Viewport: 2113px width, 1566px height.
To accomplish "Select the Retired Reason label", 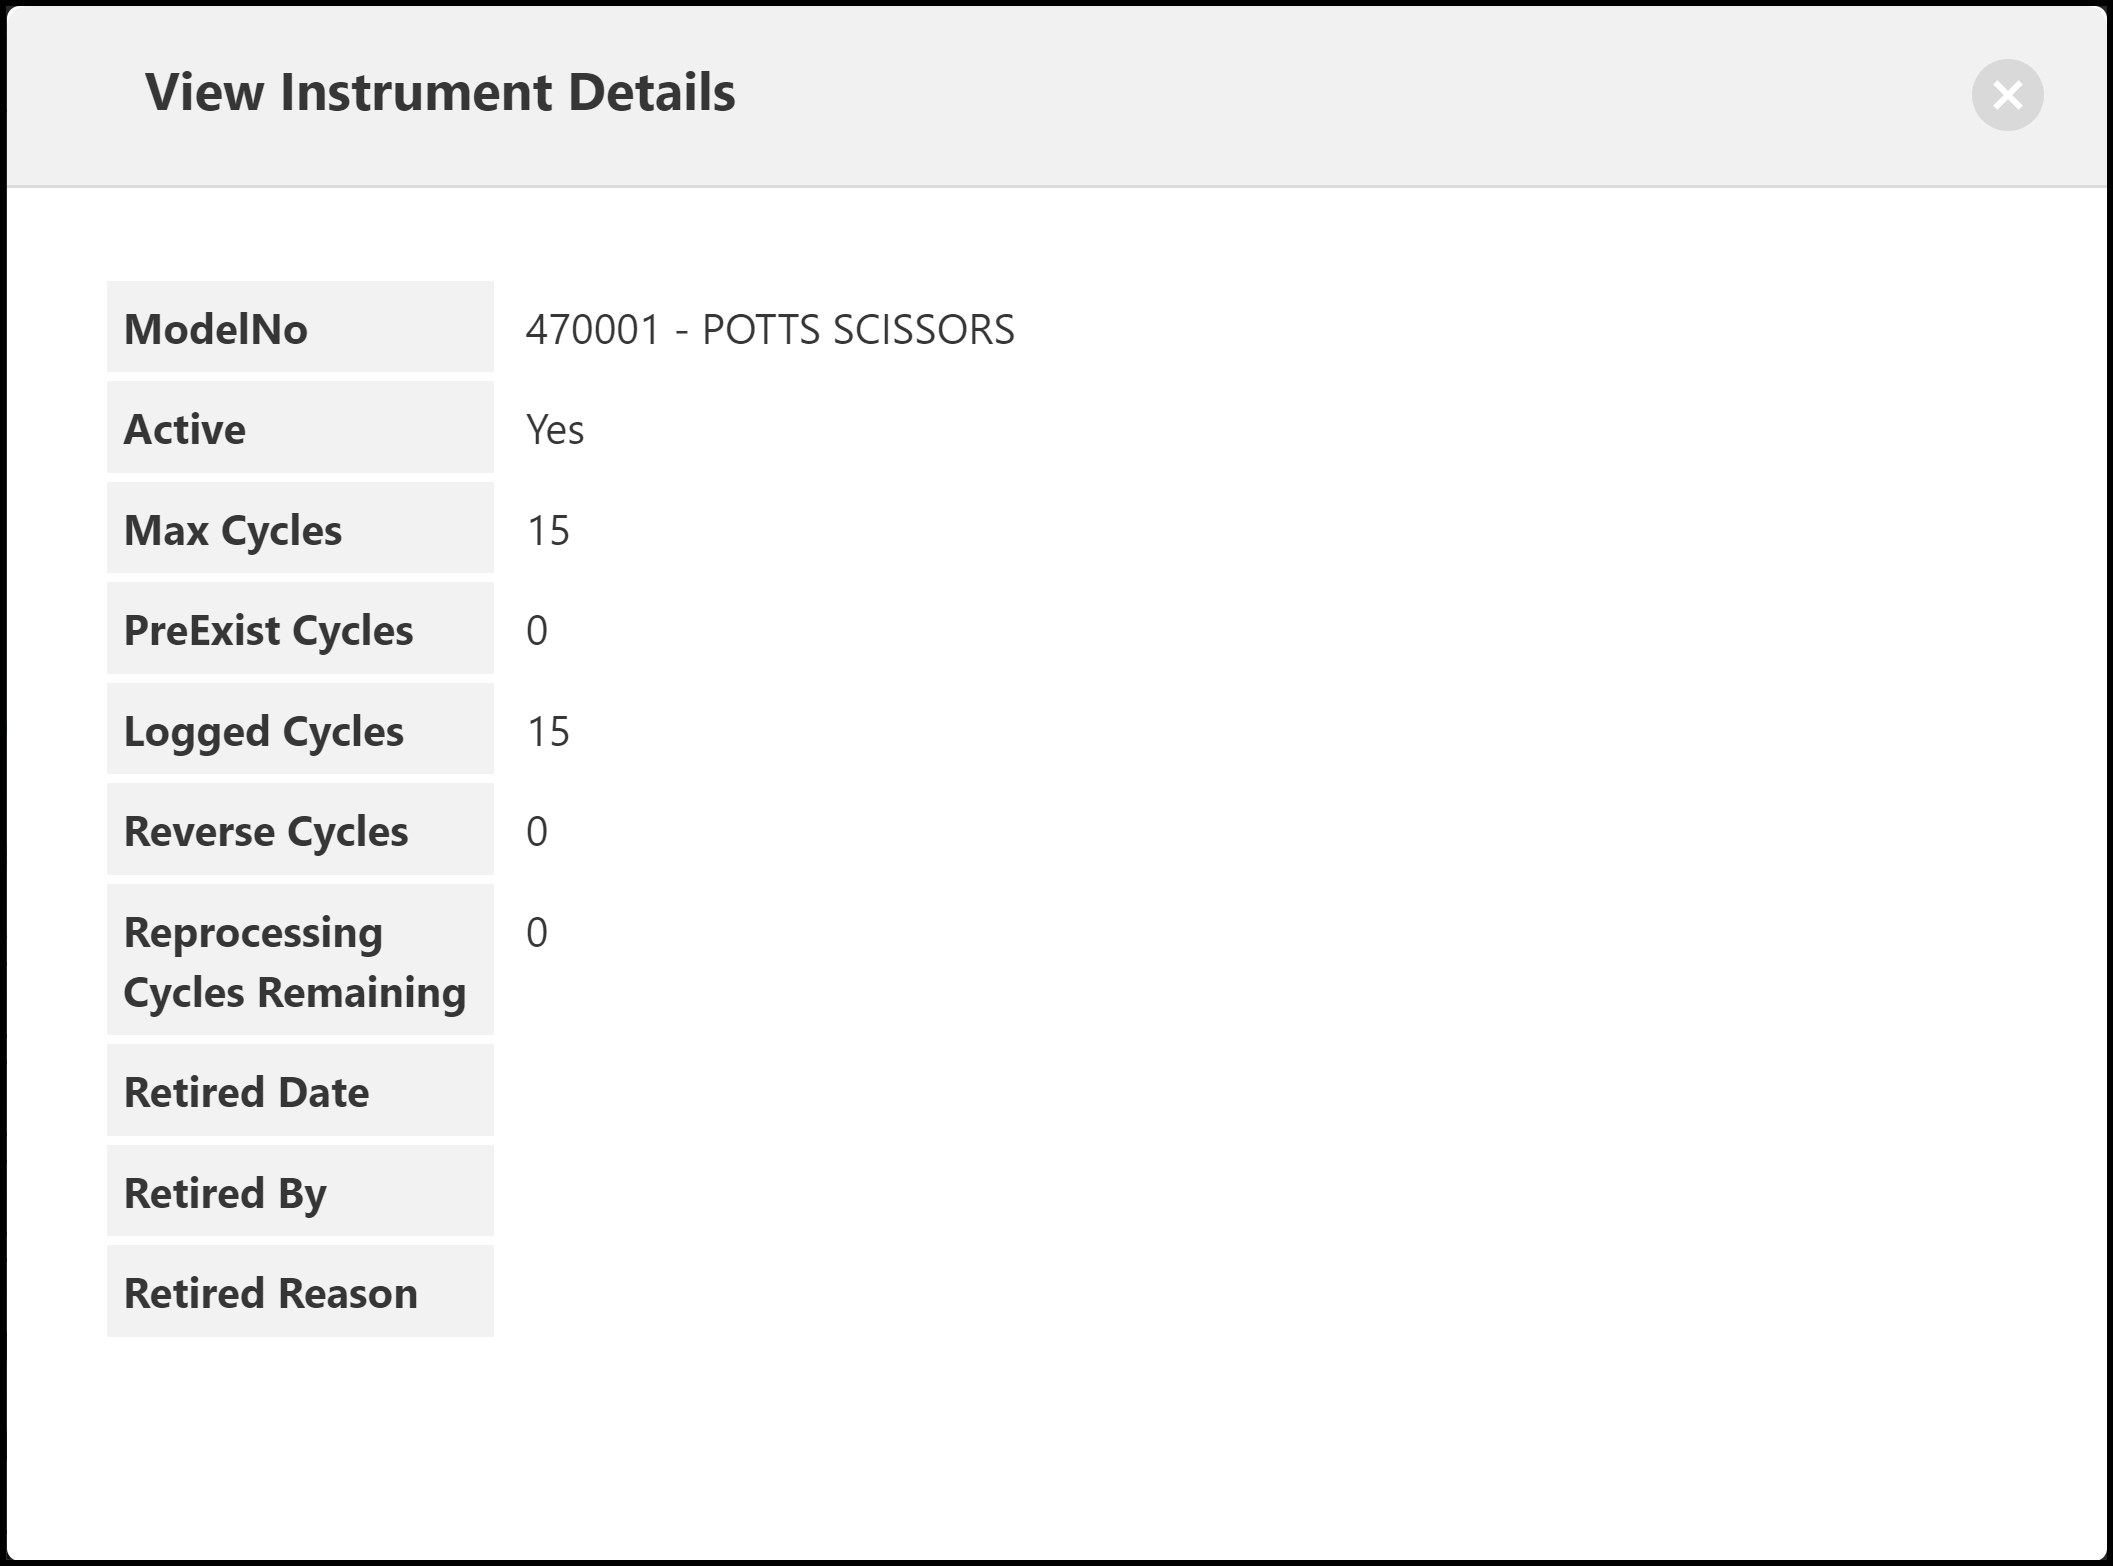I will (x=270, y=1293).
